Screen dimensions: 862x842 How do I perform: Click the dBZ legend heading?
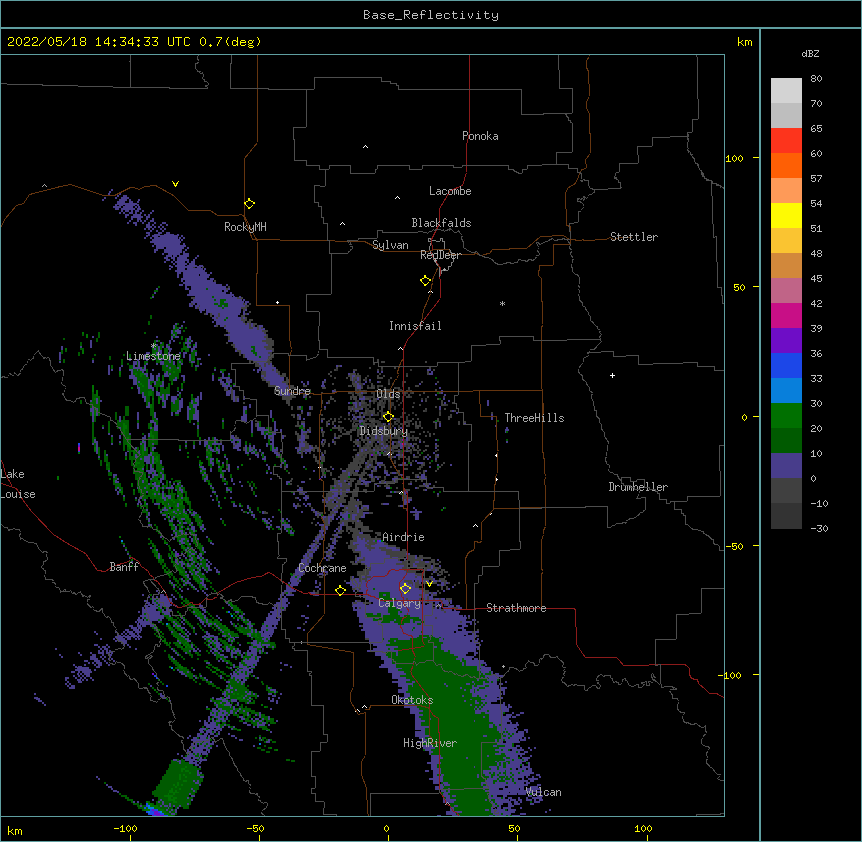click(x=810, y=54)
